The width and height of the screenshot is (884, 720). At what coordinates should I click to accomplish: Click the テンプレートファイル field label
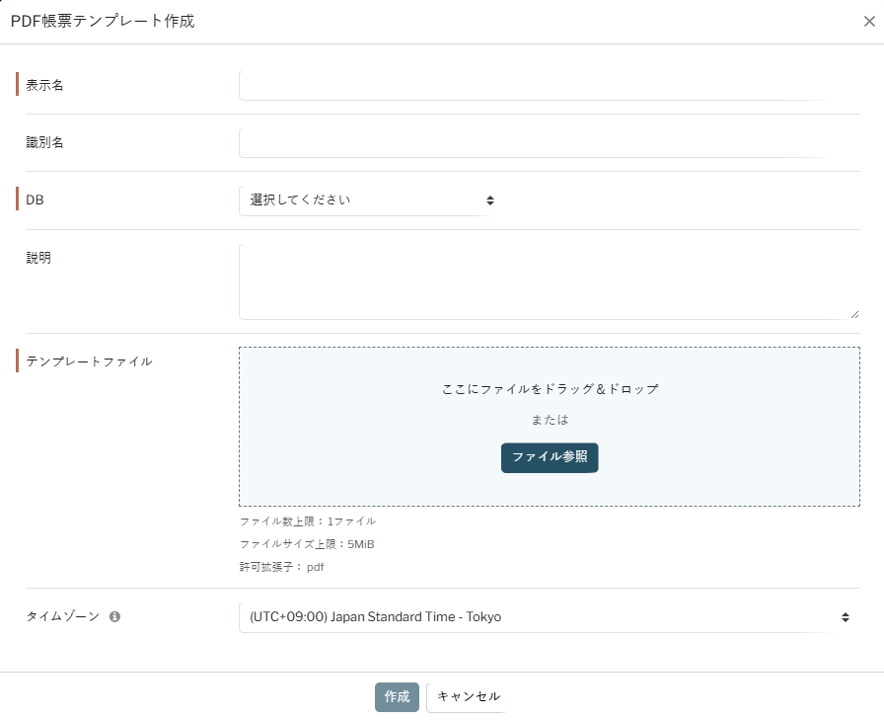(x=89, y=362)
